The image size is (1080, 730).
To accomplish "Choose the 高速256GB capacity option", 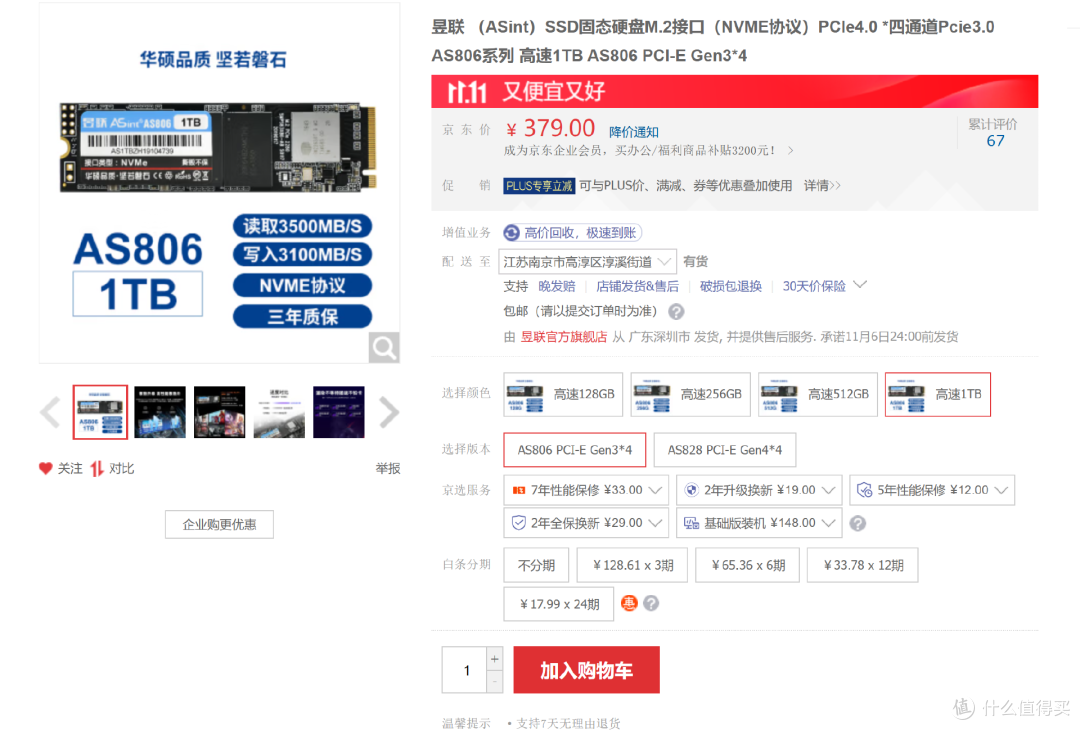I will 691,395.
